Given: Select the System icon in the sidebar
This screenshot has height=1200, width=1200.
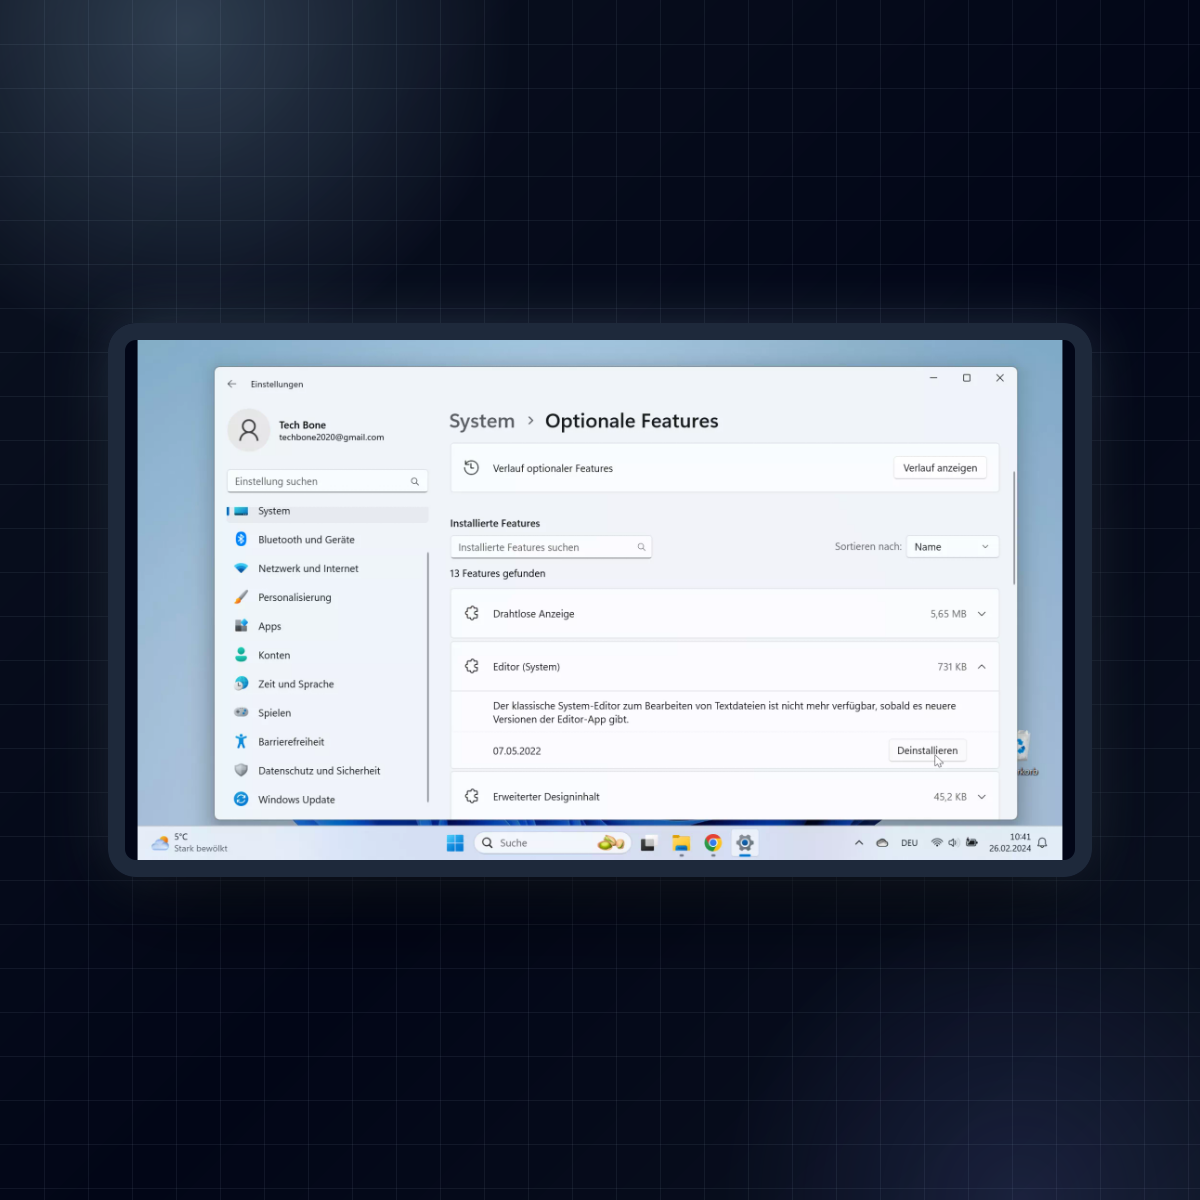Looking at the screenshot, I should (x=241, y=511).
